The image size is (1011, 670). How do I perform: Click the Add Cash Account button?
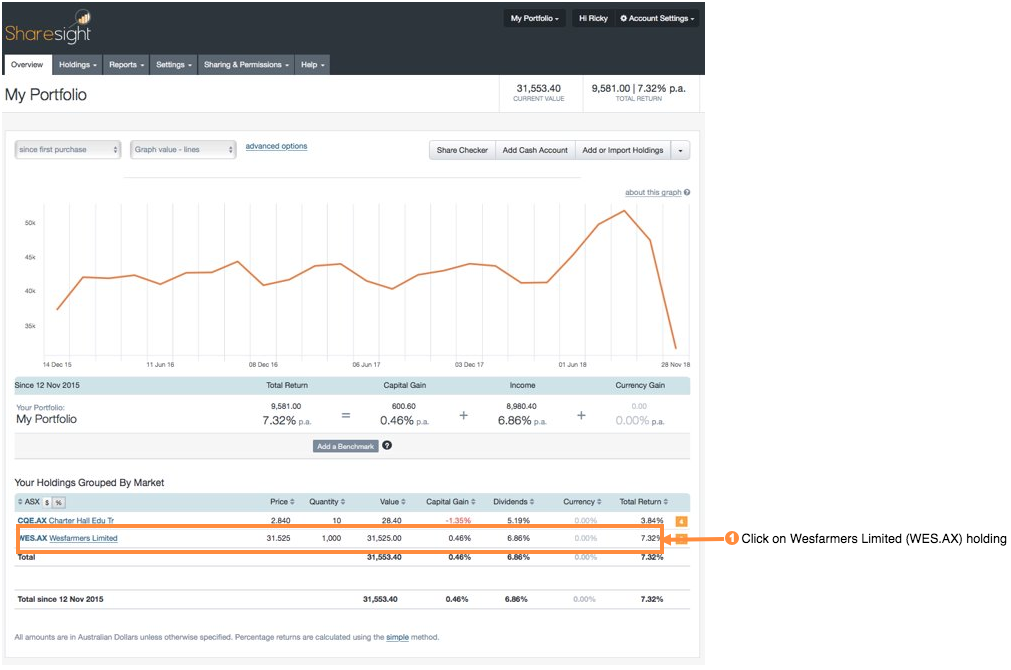[535, 150]
